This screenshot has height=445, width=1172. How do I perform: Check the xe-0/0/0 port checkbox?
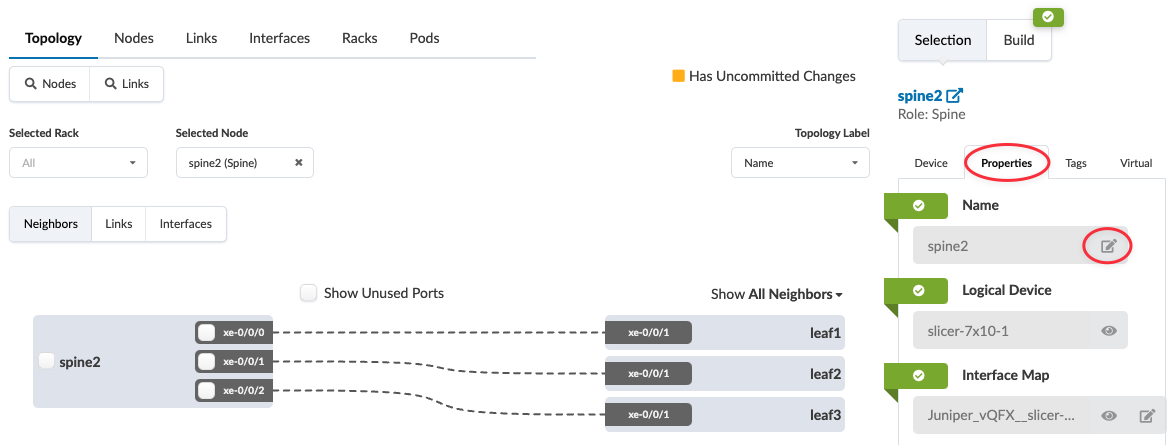[206, 333]
